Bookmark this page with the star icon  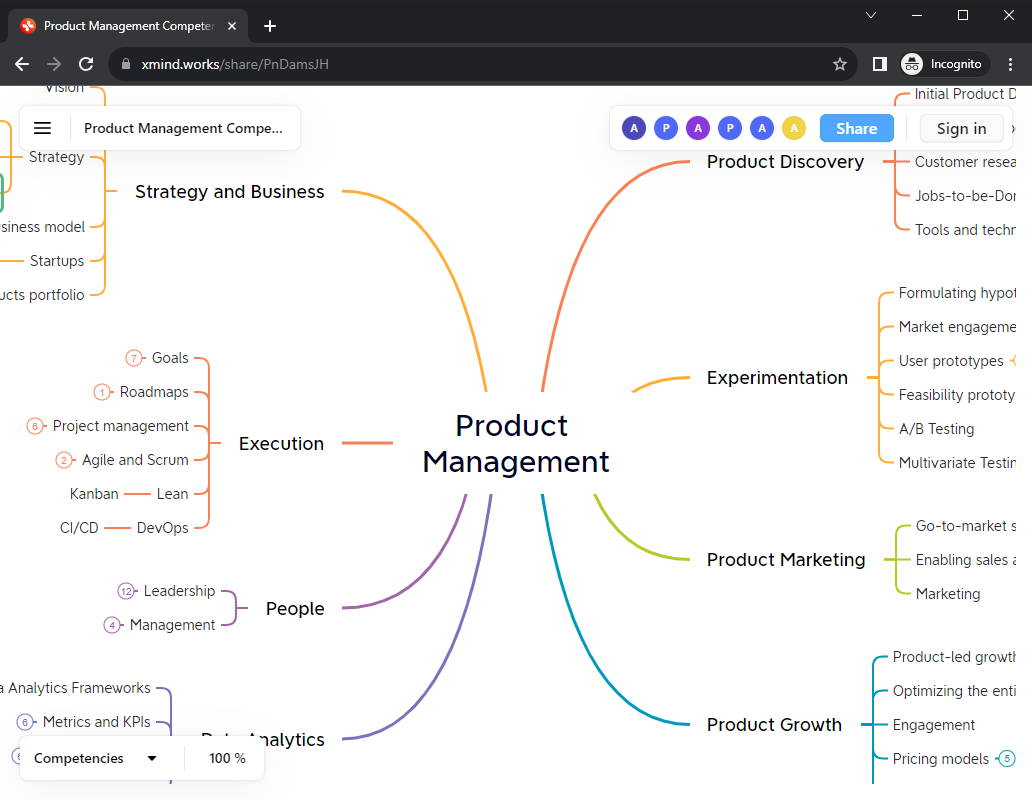(840, 63)
